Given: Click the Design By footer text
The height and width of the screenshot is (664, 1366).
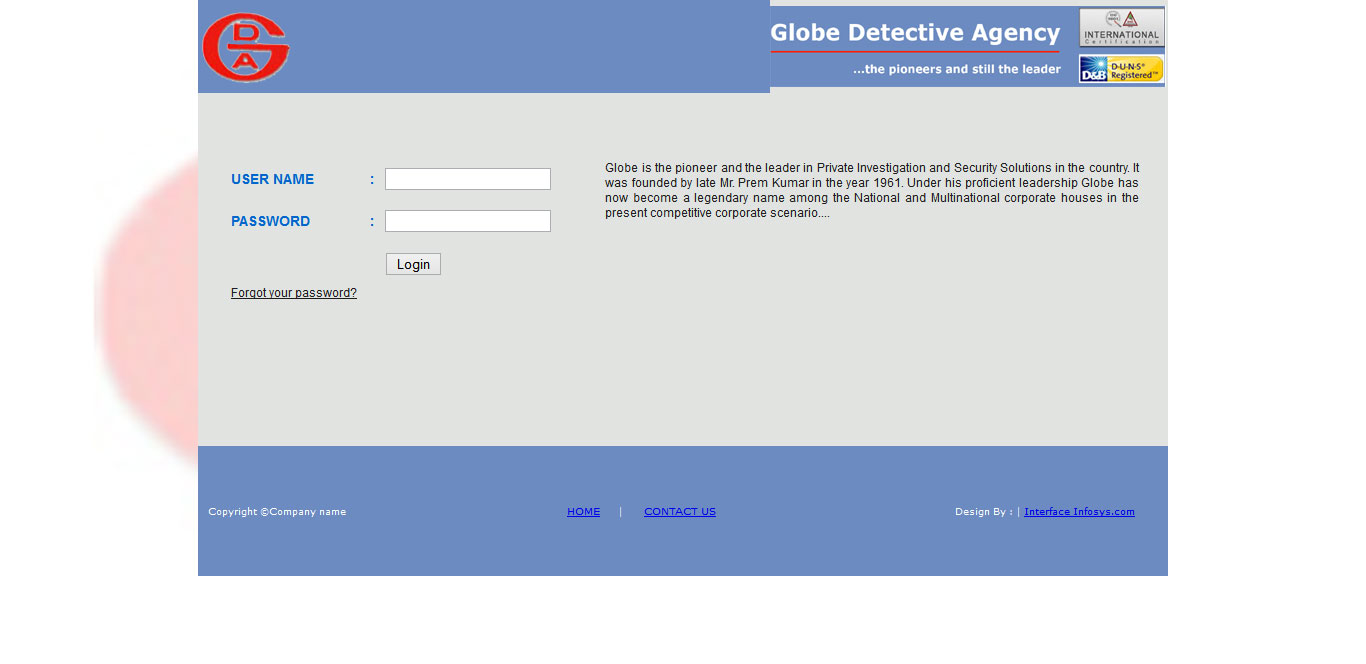Looking at the screenshot, I should coord(983,512).
